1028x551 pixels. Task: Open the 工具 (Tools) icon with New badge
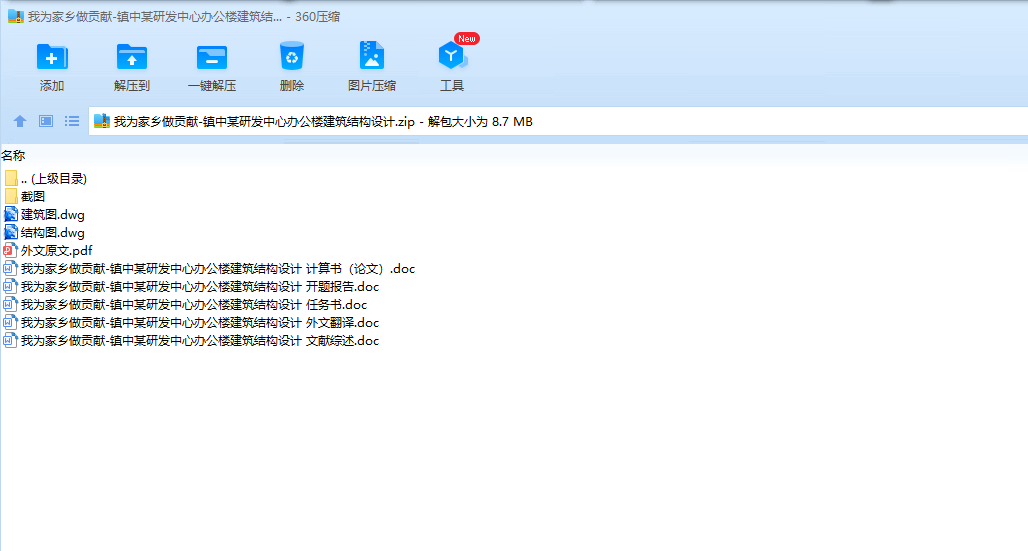pos(452,56)
